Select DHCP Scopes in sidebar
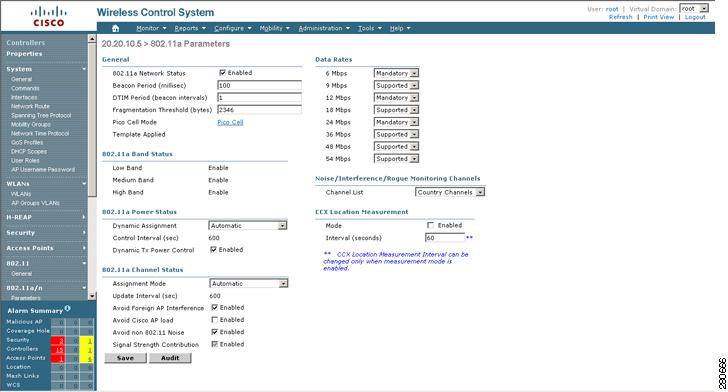This screenshot has height=392, width=728. 29,151
